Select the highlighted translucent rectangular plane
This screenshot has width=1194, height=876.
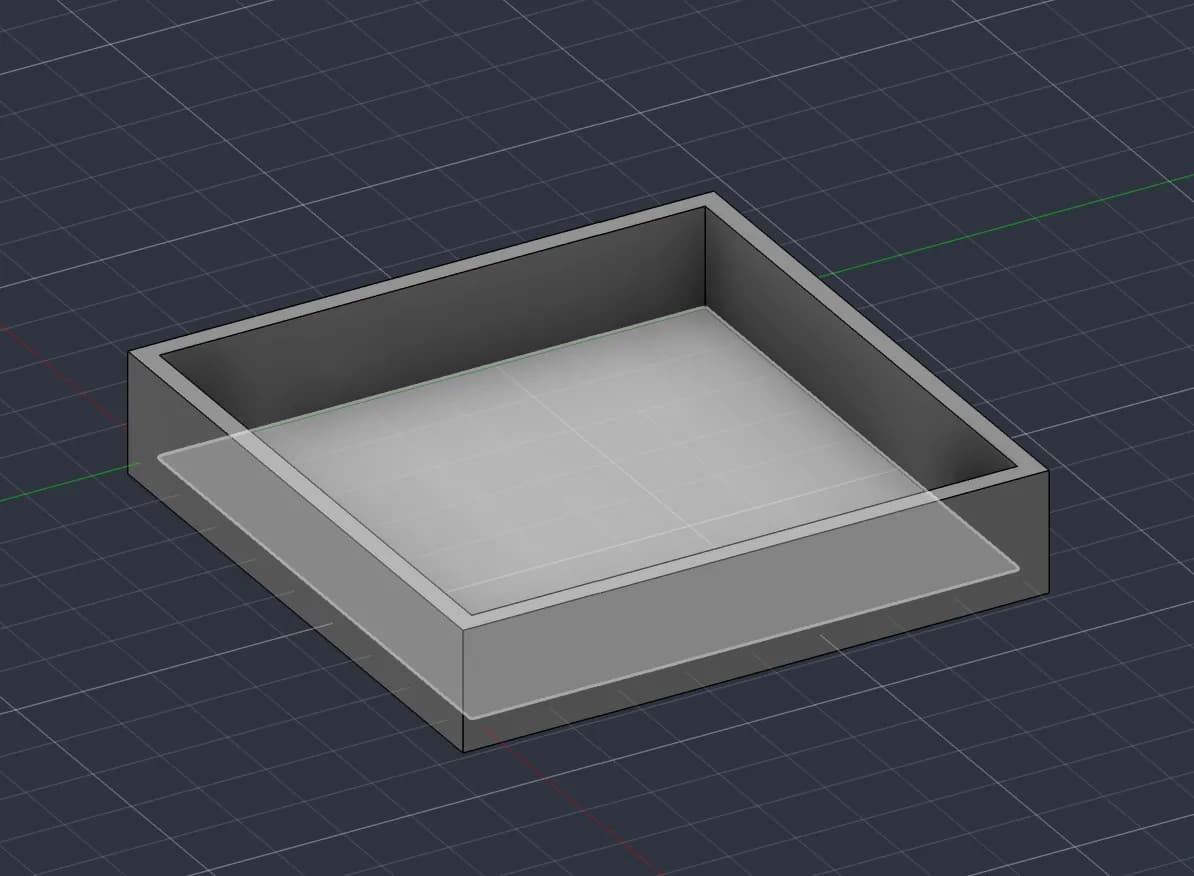[588, 512]
